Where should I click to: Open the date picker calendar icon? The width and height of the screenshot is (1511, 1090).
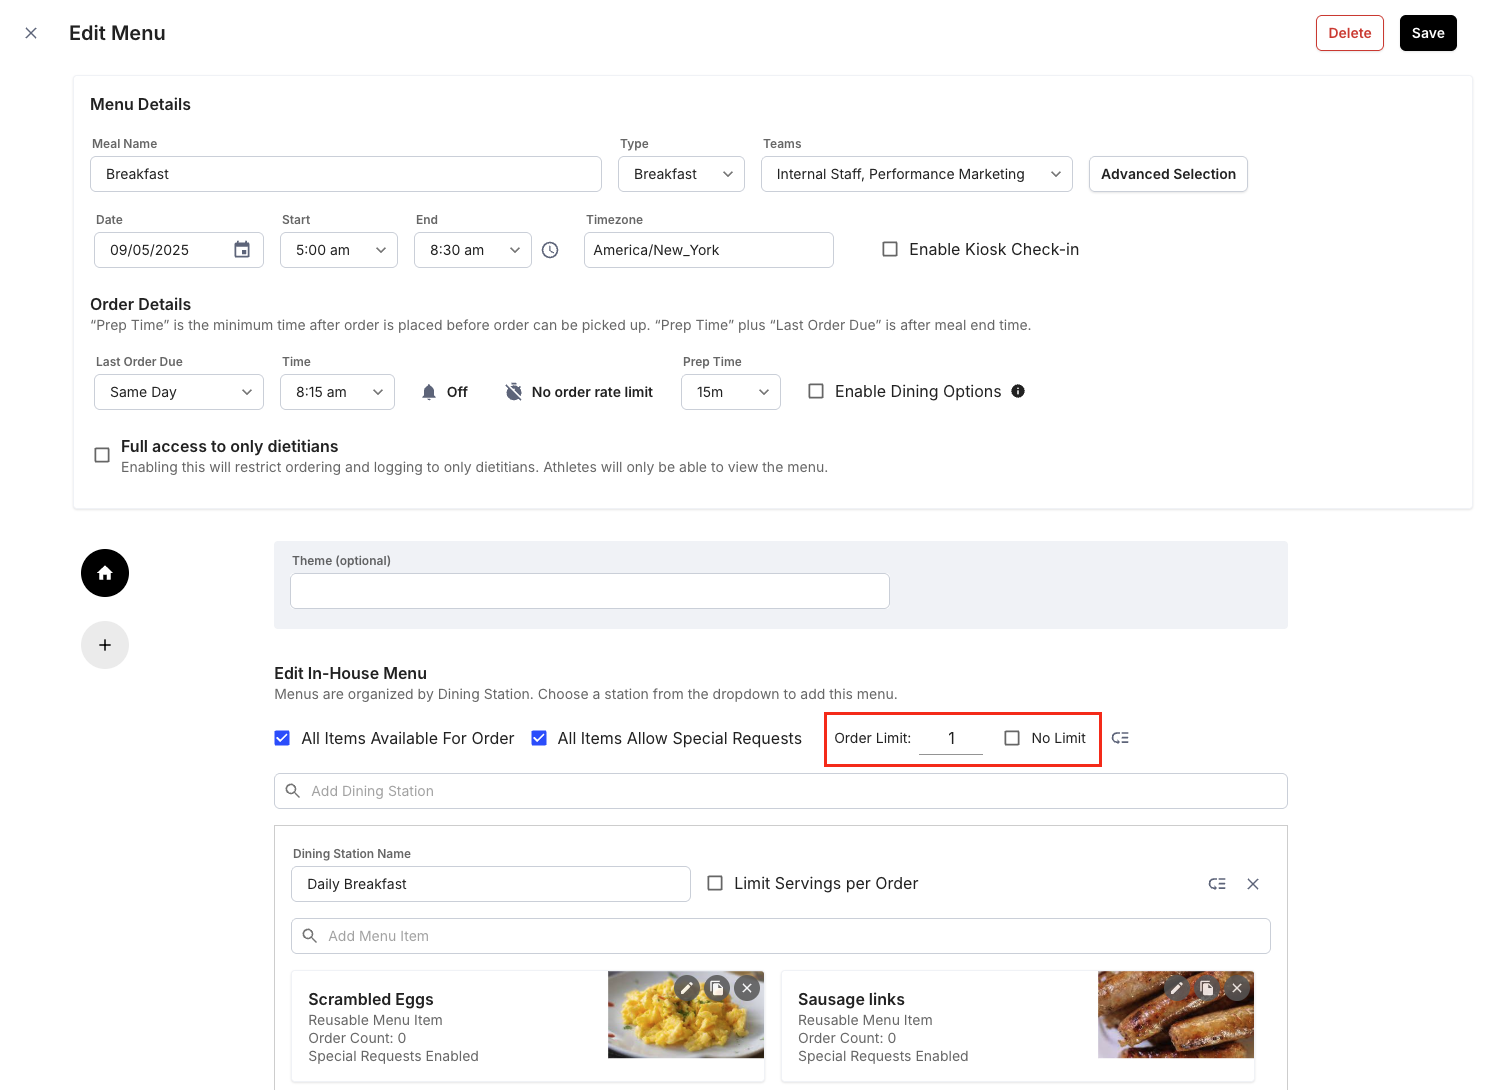coord(242,250)
